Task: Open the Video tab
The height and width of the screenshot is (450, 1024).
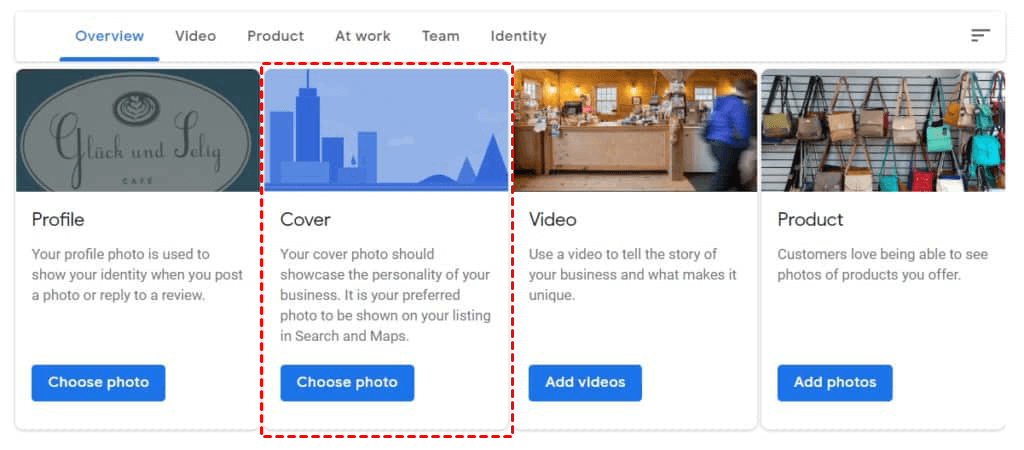Action: [195, 36]
